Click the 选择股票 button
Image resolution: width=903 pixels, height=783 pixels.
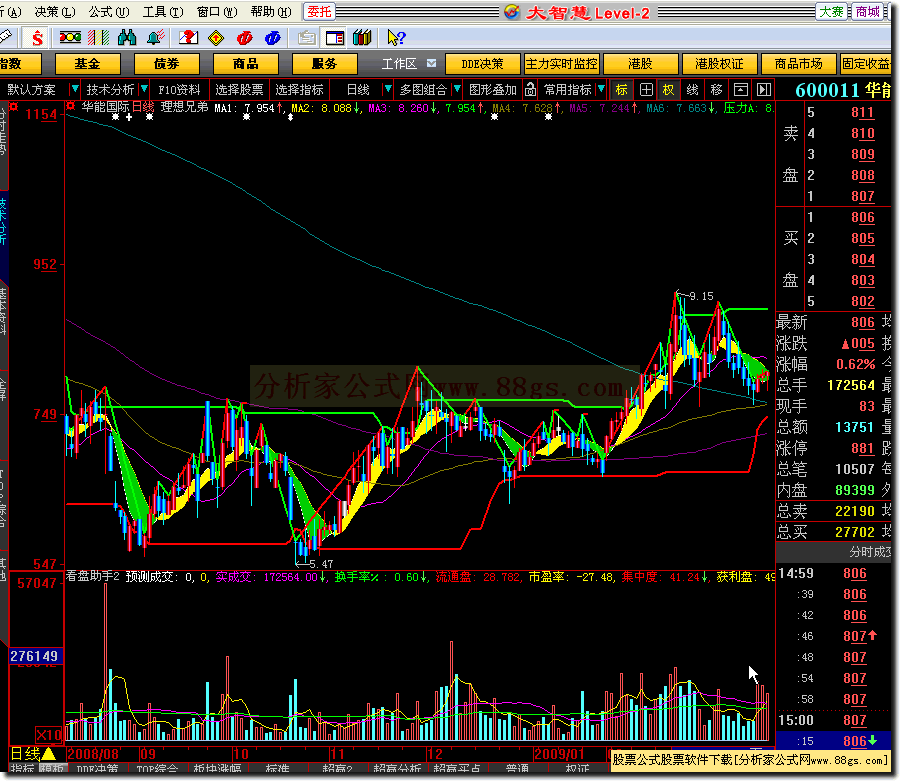pos(239,90)
